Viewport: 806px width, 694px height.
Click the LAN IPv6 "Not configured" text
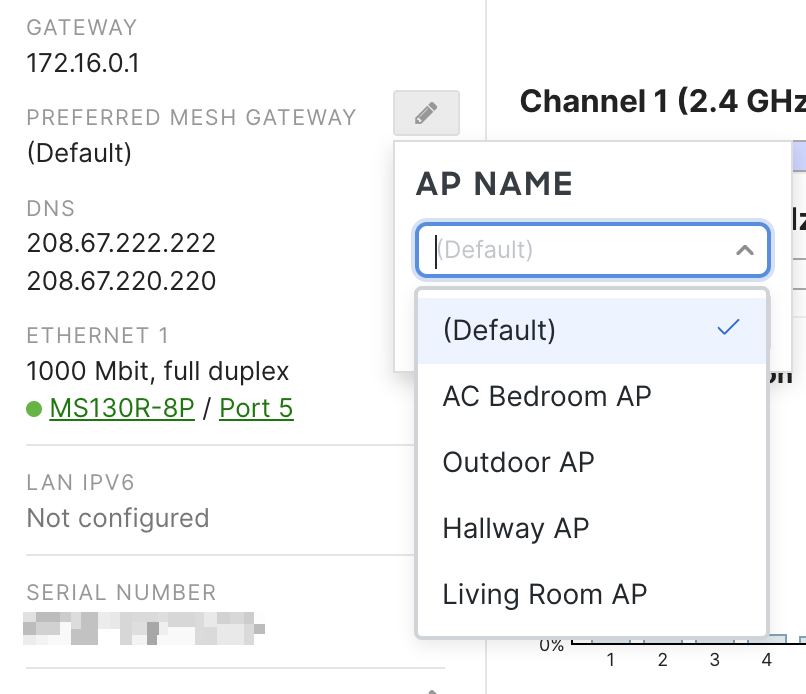[x=118, y=518]
